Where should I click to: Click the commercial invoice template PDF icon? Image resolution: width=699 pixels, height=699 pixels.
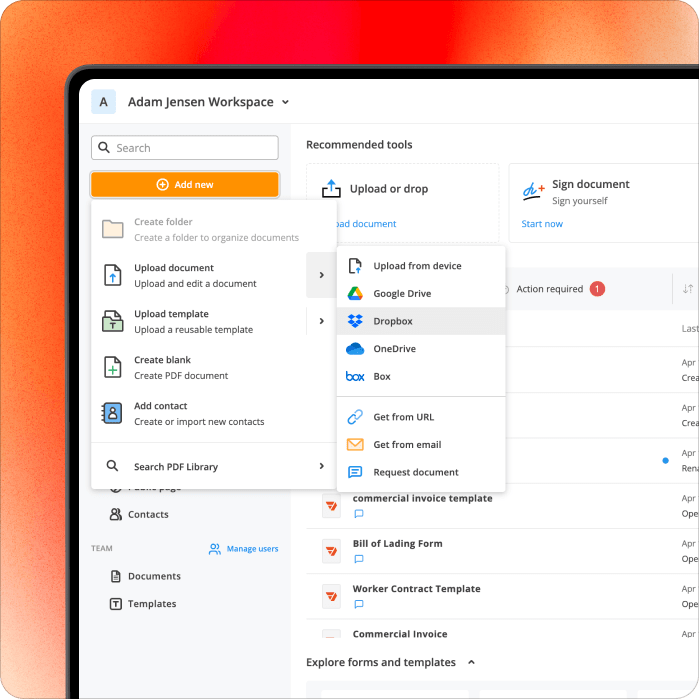coord(331,506)
